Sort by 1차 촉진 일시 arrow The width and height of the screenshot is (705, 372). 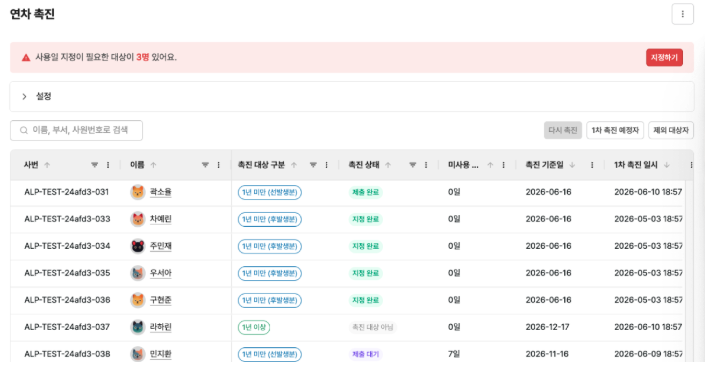click(x=667, y=165)
